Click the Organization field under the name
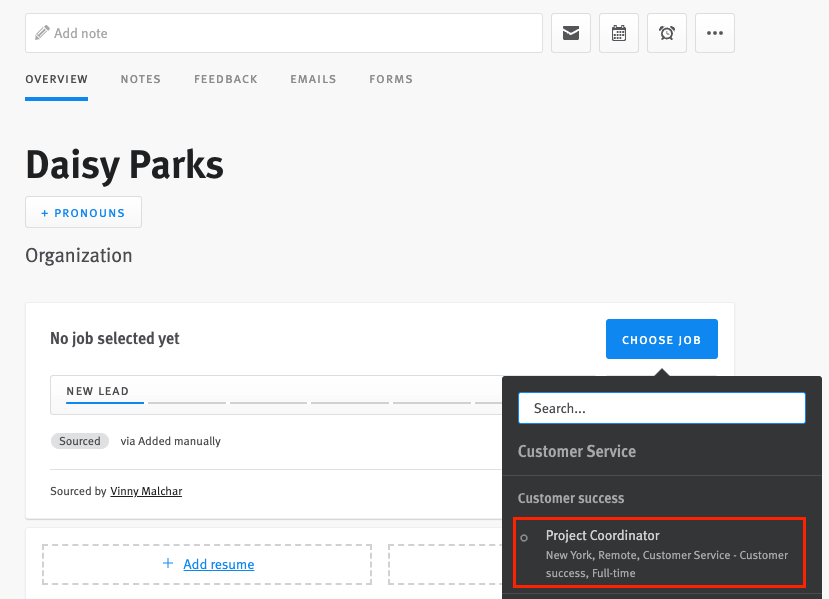The image size is (829, 599). pyautogui.click(x=79, y=255)
